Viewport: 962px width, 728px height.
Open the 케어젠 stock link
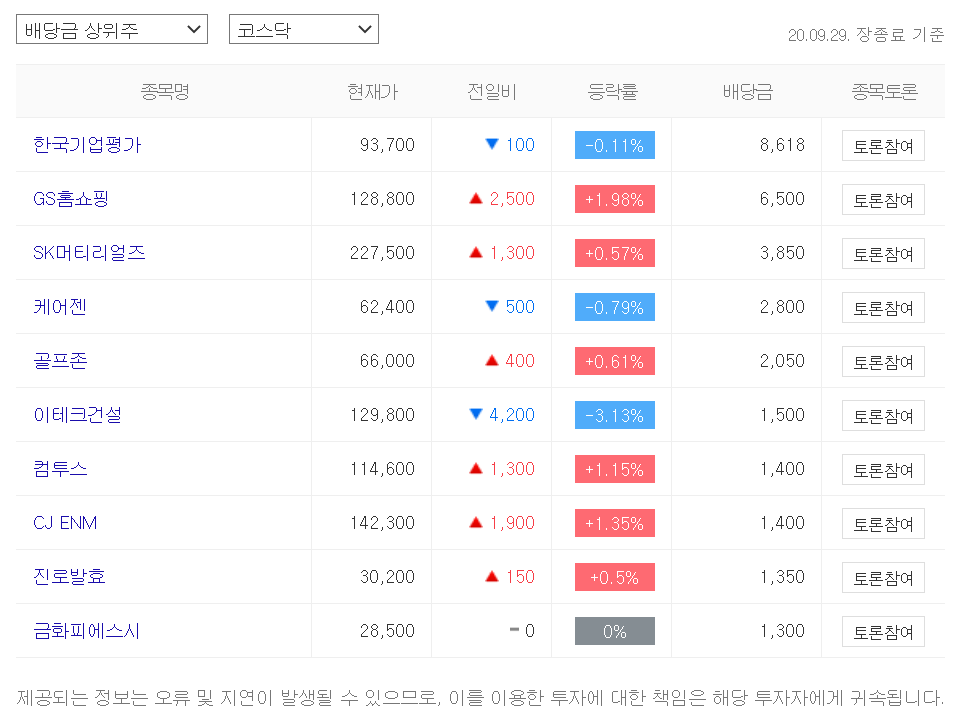pos(60,307)
